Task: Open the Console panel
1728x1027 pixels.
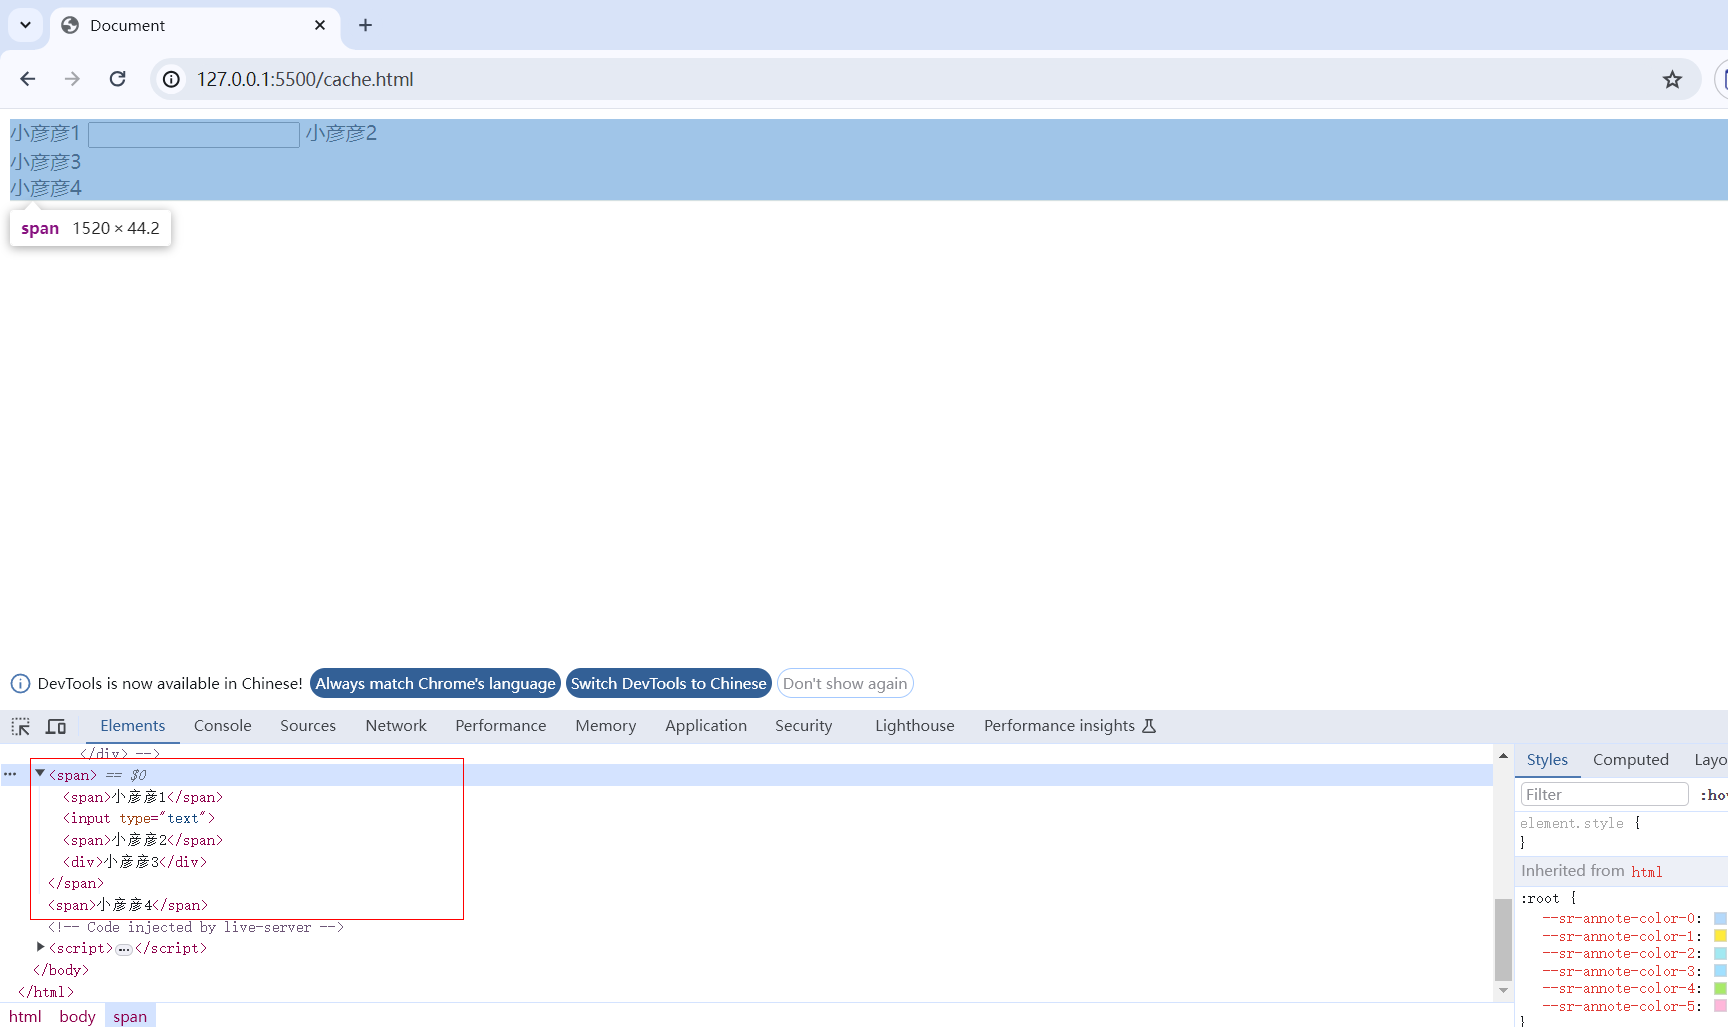Action: 222,726
